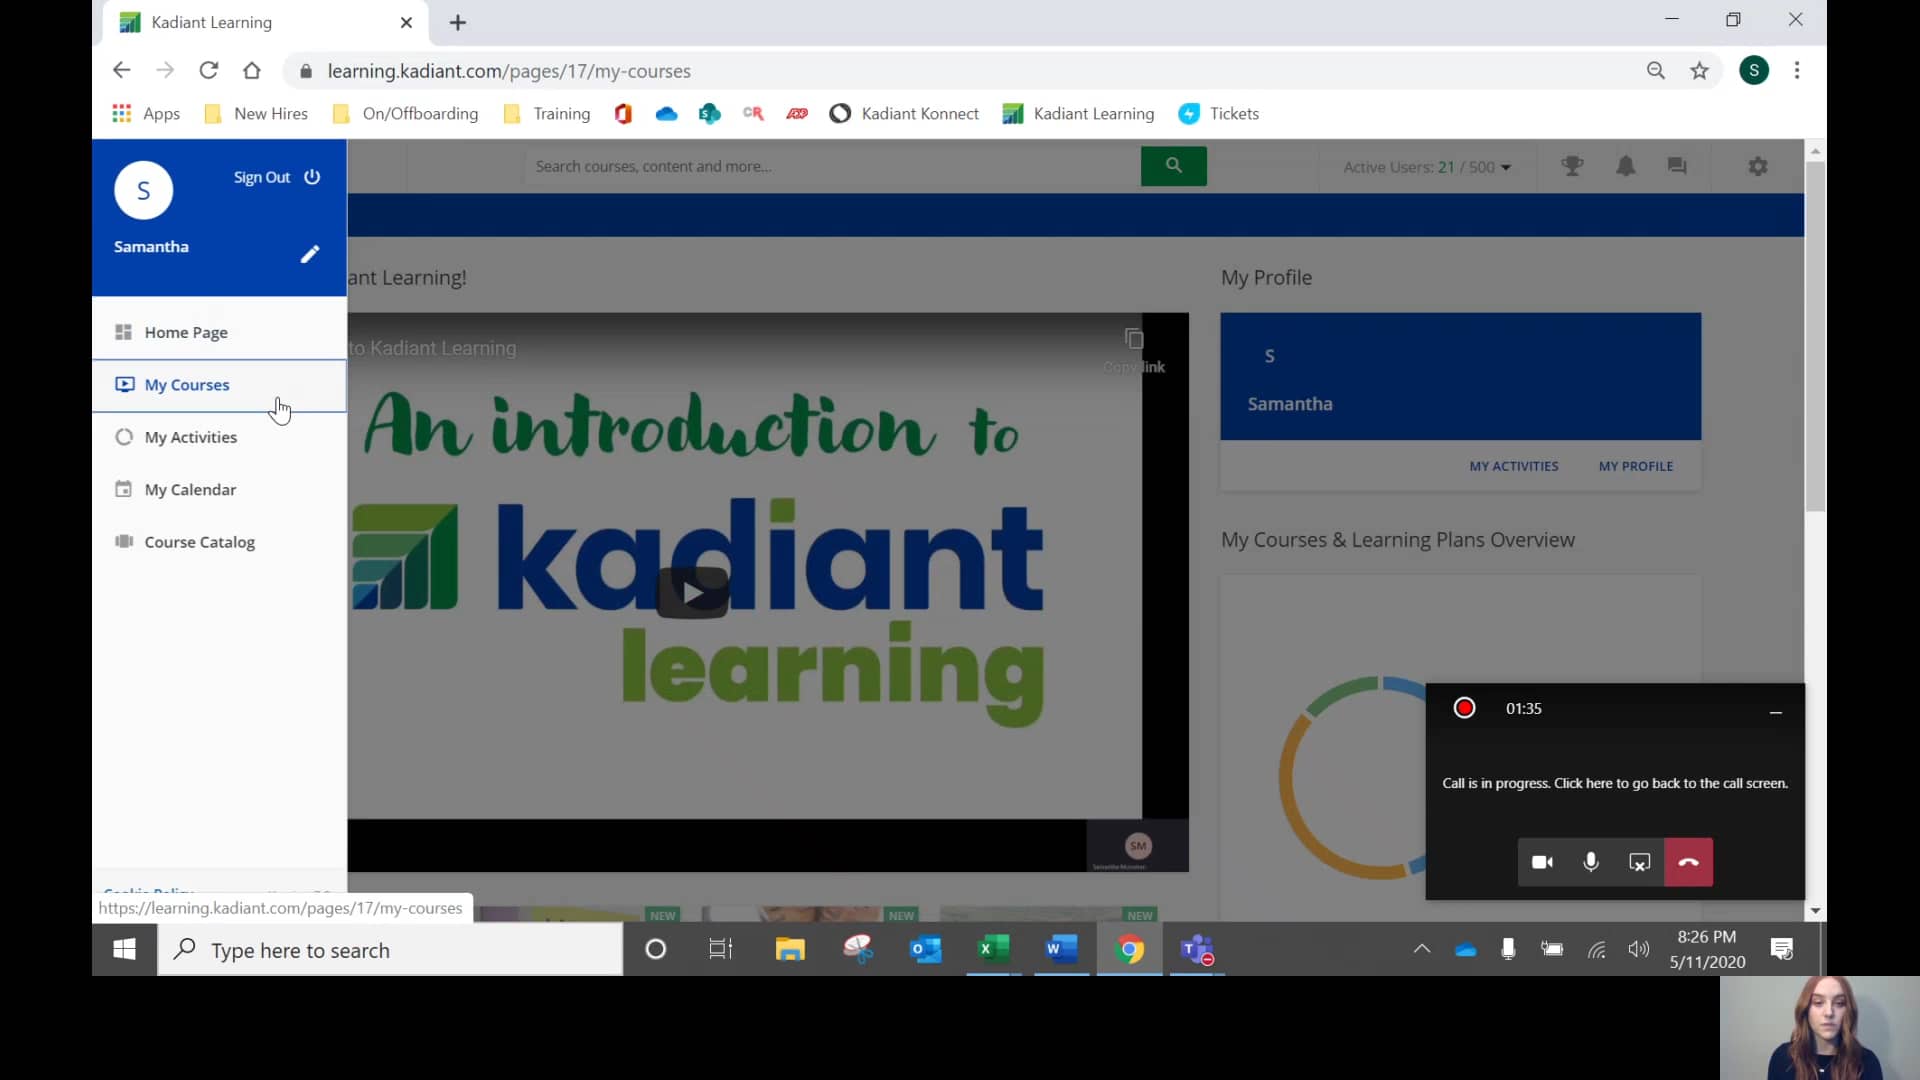1920x1080 pixels.
Task: Show hidden taskbar icons chevron
Action: tap(1422, 949)
